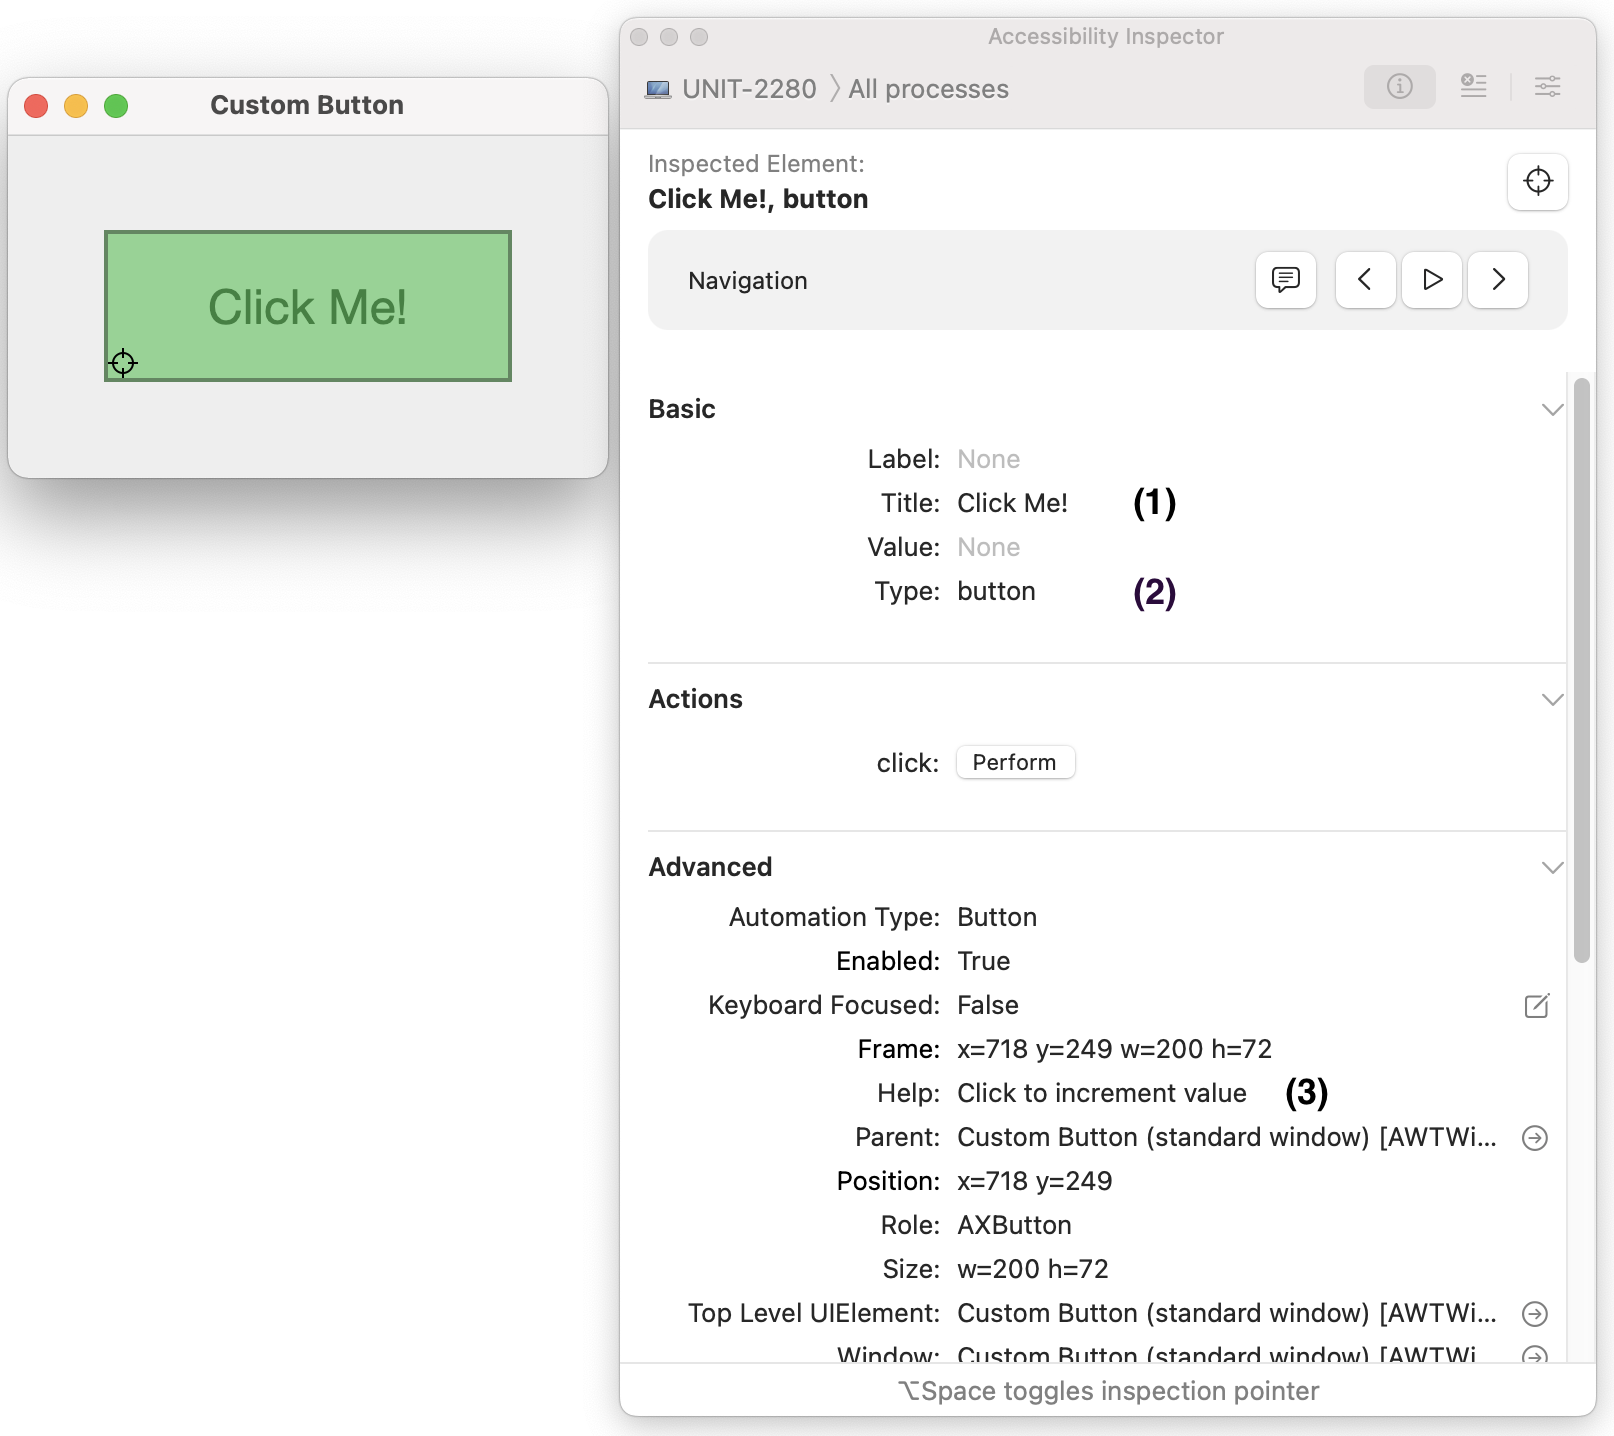The width and height of the screenshot is (1614, 1436).
Task: Go to previous element in Navigation
Action: point(1365,280)
